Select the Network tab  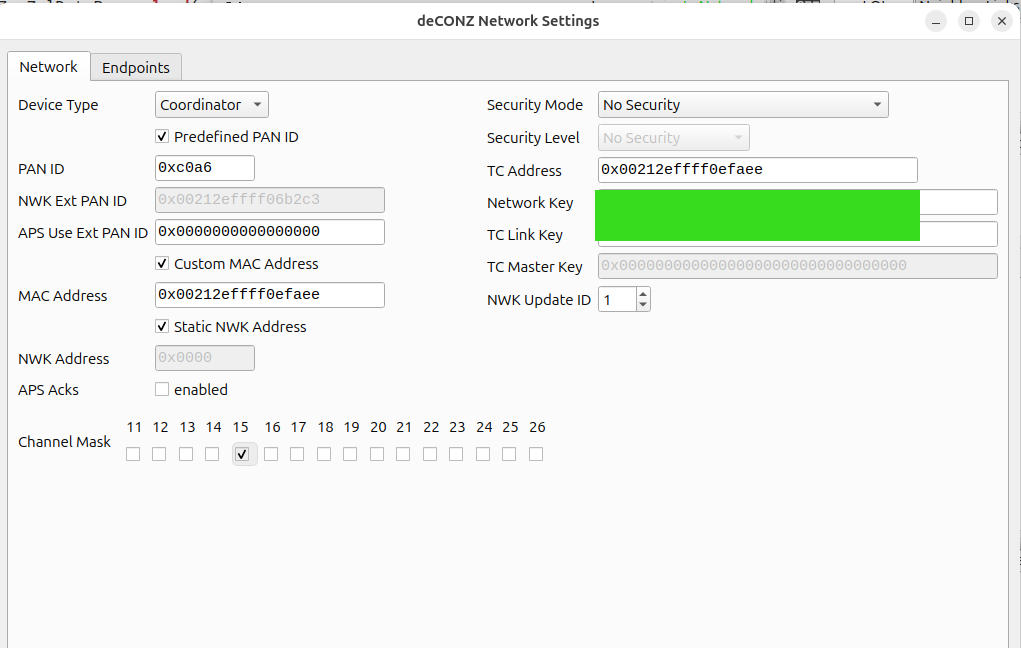[x=48, y=66]
